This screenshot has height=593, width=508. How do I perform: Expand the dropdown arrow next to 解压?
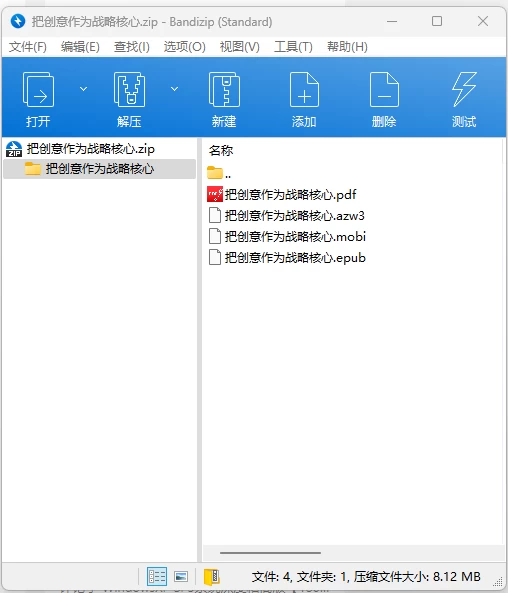click(174, 89)
